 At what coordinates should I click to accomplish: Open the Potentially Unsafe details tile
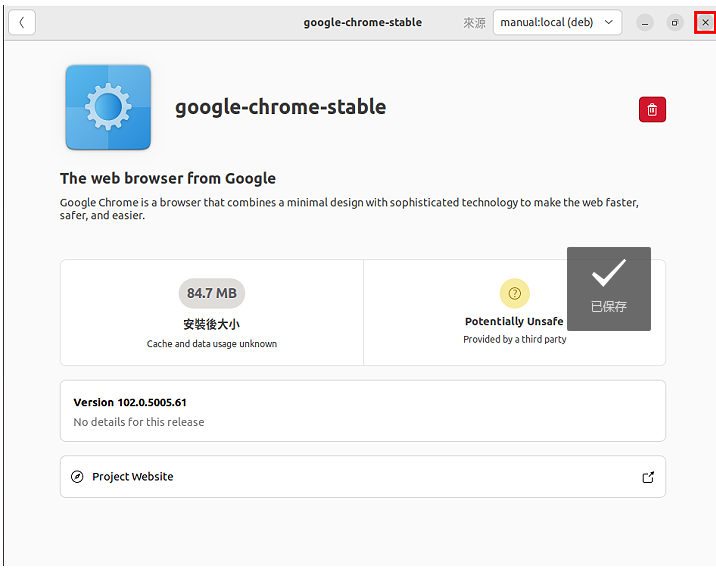point(515,312)
